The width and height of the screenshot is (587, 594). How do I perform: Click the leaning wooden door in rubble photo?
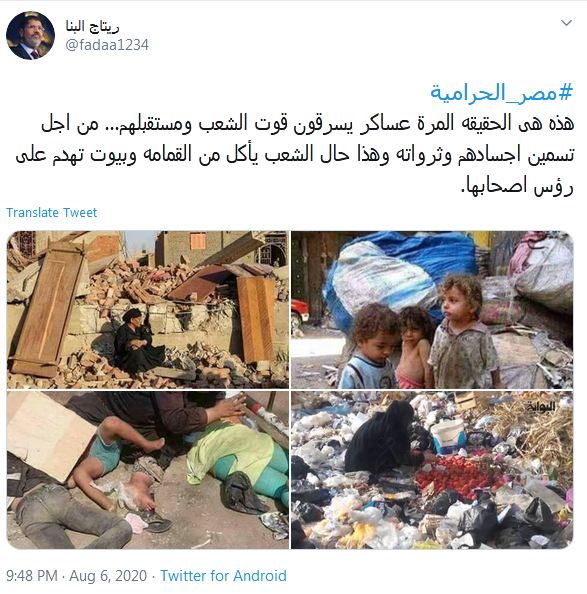(47, 309)
